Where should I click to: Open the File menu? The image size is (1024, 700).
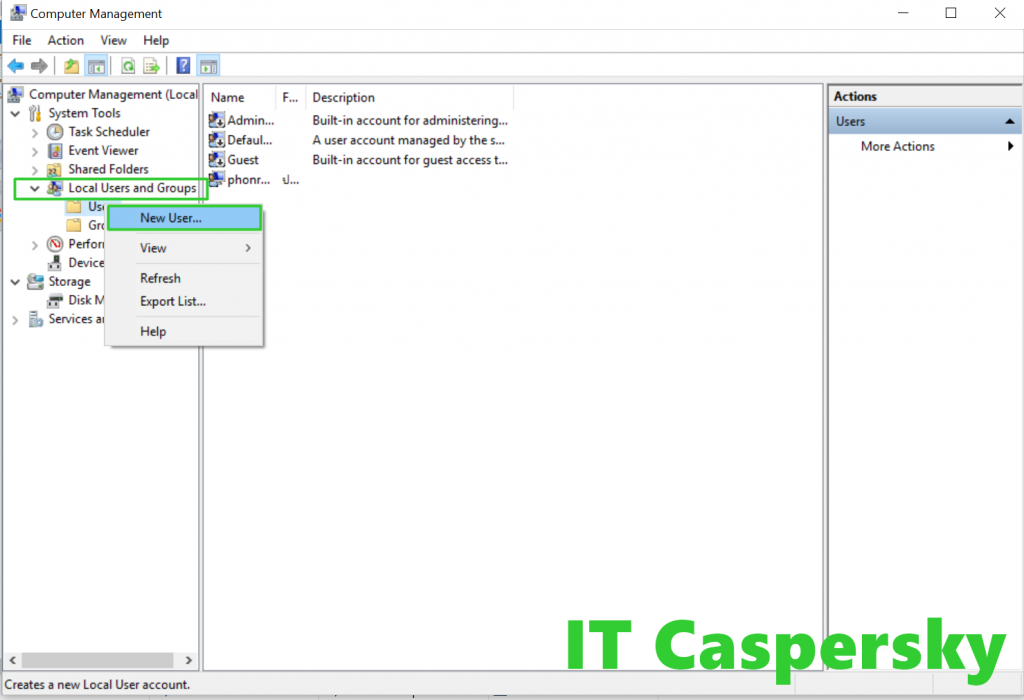(x=22, y=40)
